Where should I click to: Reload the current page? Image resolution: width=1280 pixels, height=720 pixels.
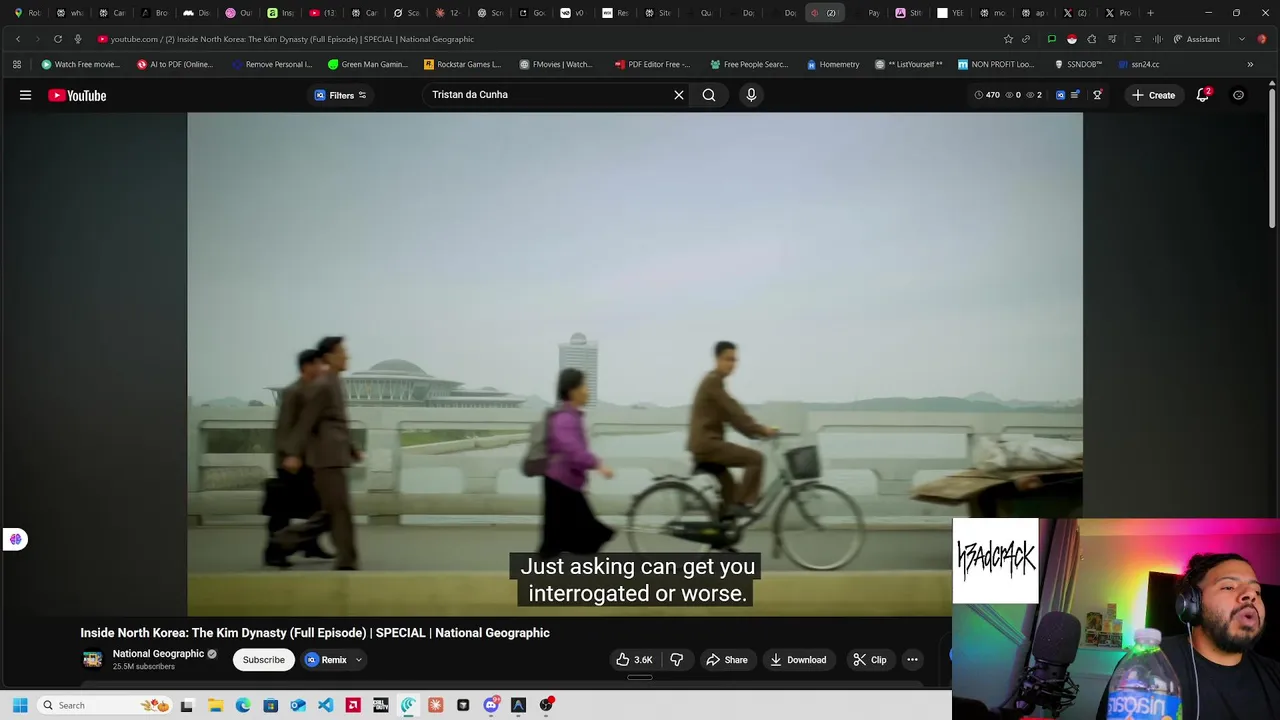point(58,39)
